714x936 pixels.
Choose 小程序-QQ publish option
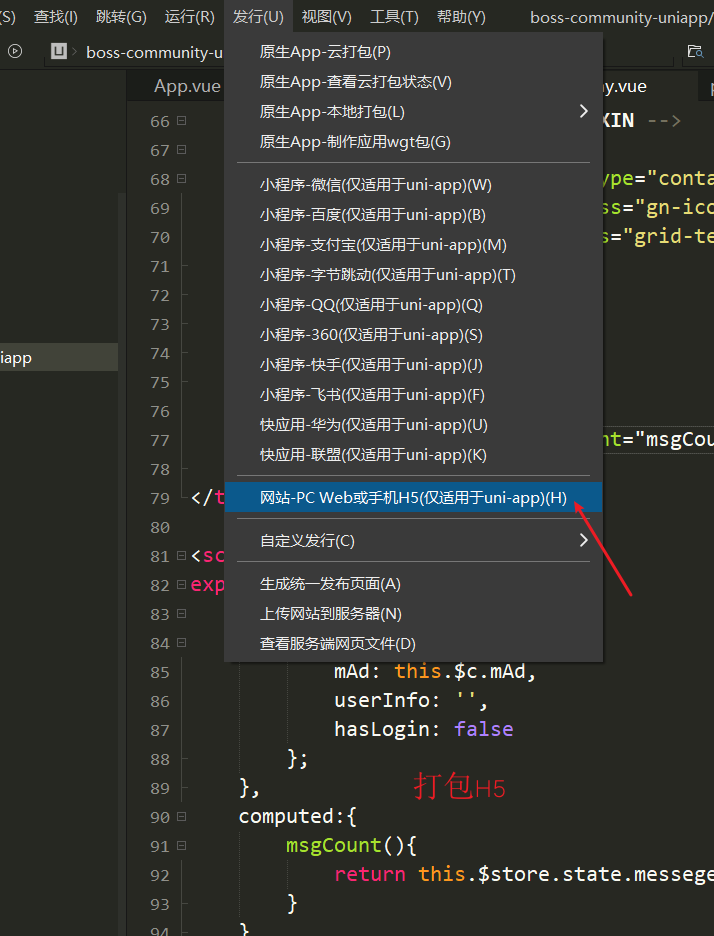click(413, 305)
